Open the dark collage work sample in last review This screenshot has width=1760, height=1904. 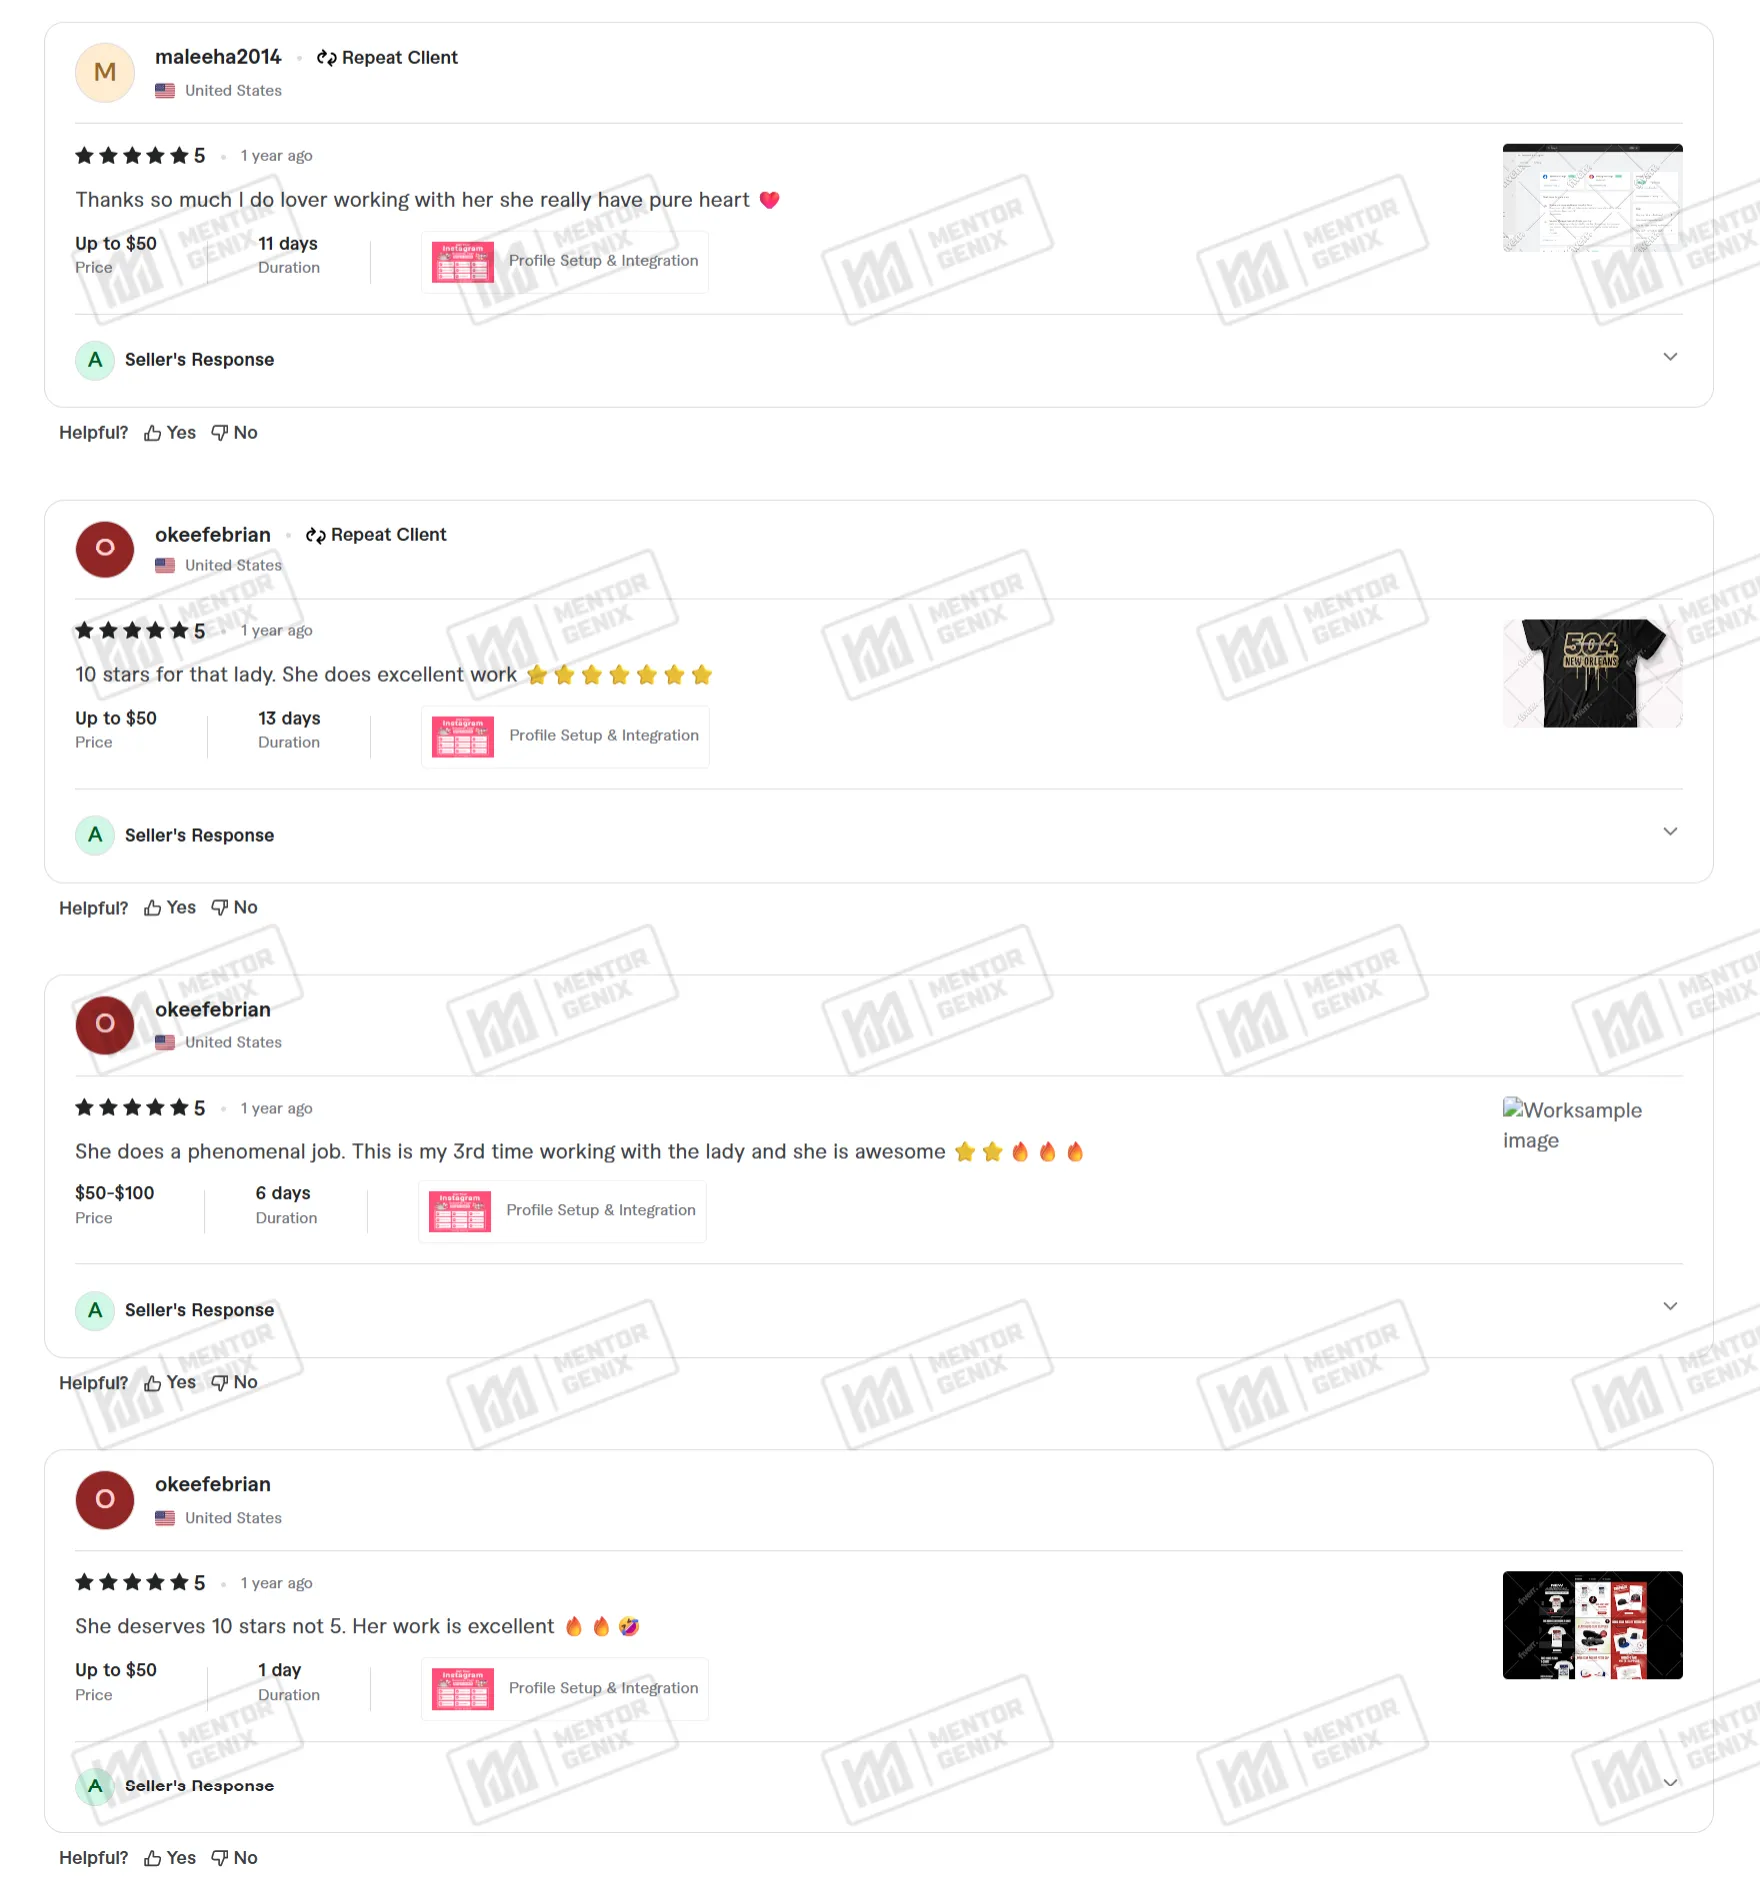pyautogui.click(x=1592, y=1625)
